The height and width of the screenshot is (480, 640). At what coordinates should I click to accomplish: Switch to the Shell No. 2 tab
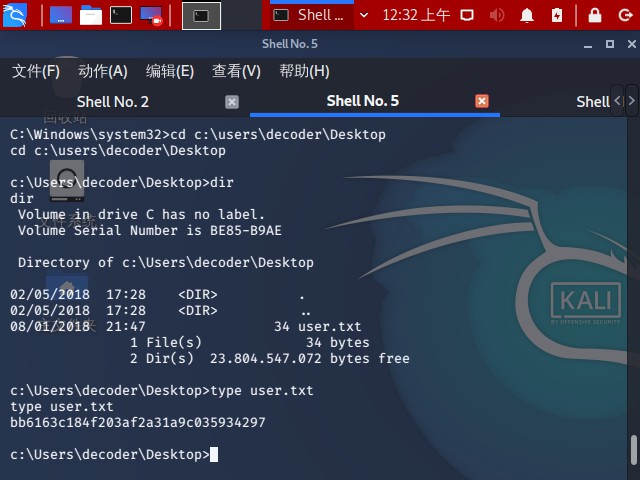pyautogui.click(x=113, y=102)
